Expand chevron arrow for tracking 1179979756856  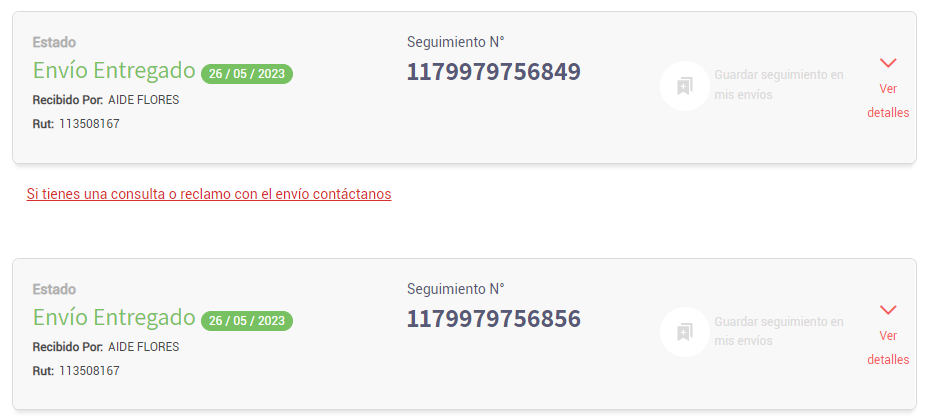(888, 310)
